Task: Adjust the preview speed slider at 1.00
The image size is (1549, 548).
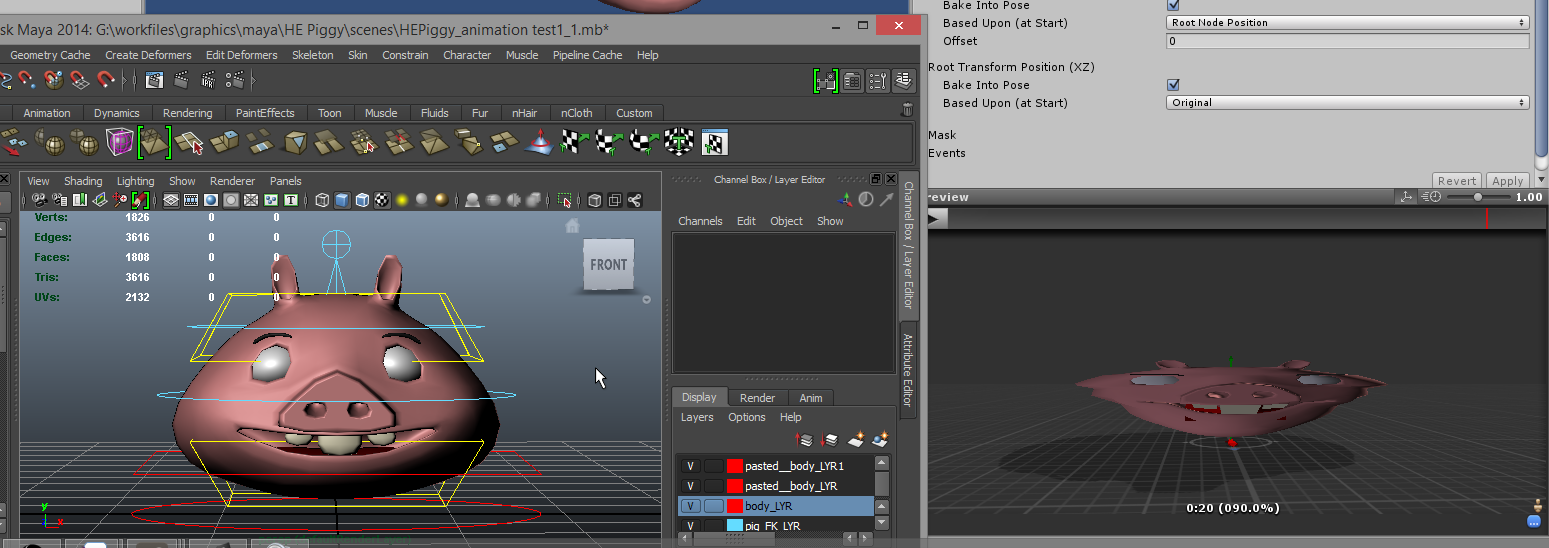Action: click(1478, 198)
